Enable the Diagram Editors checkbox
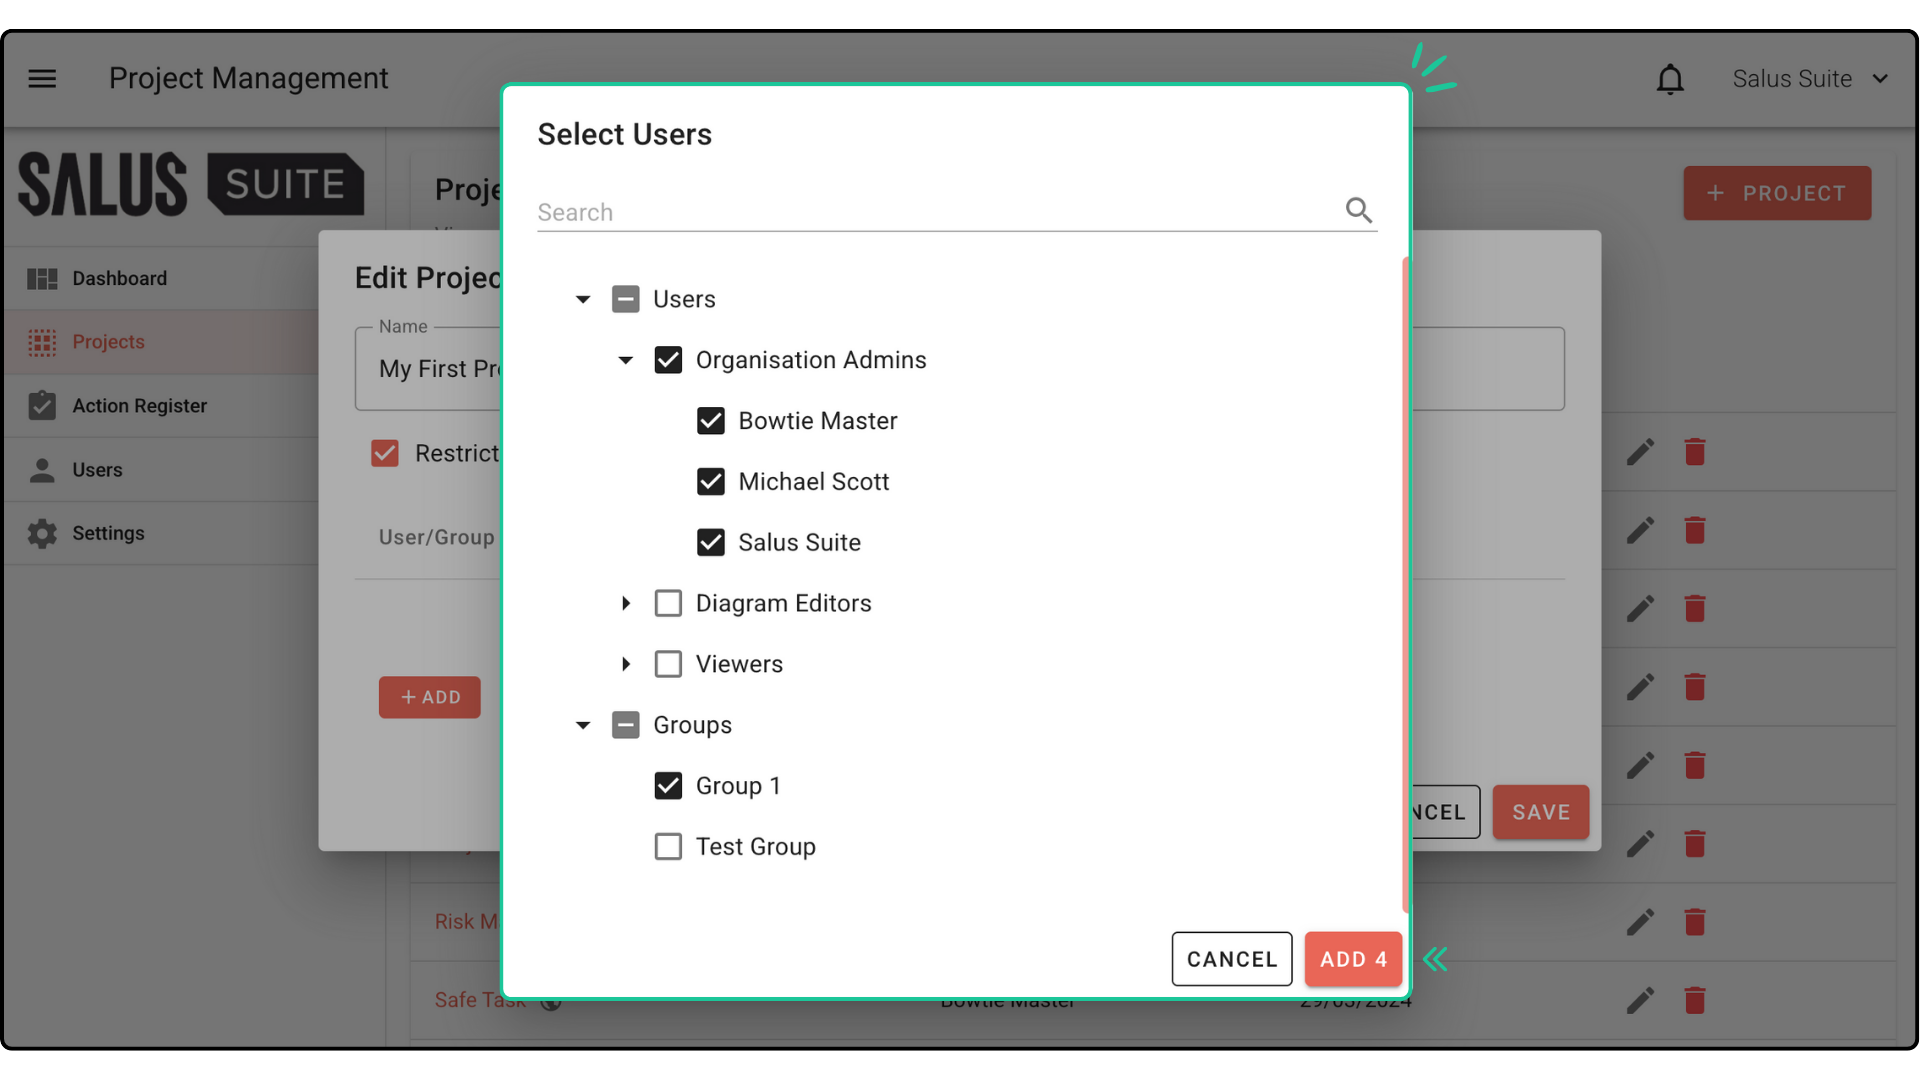The height and width of the screenshot is (1080, 1920). 668,604
